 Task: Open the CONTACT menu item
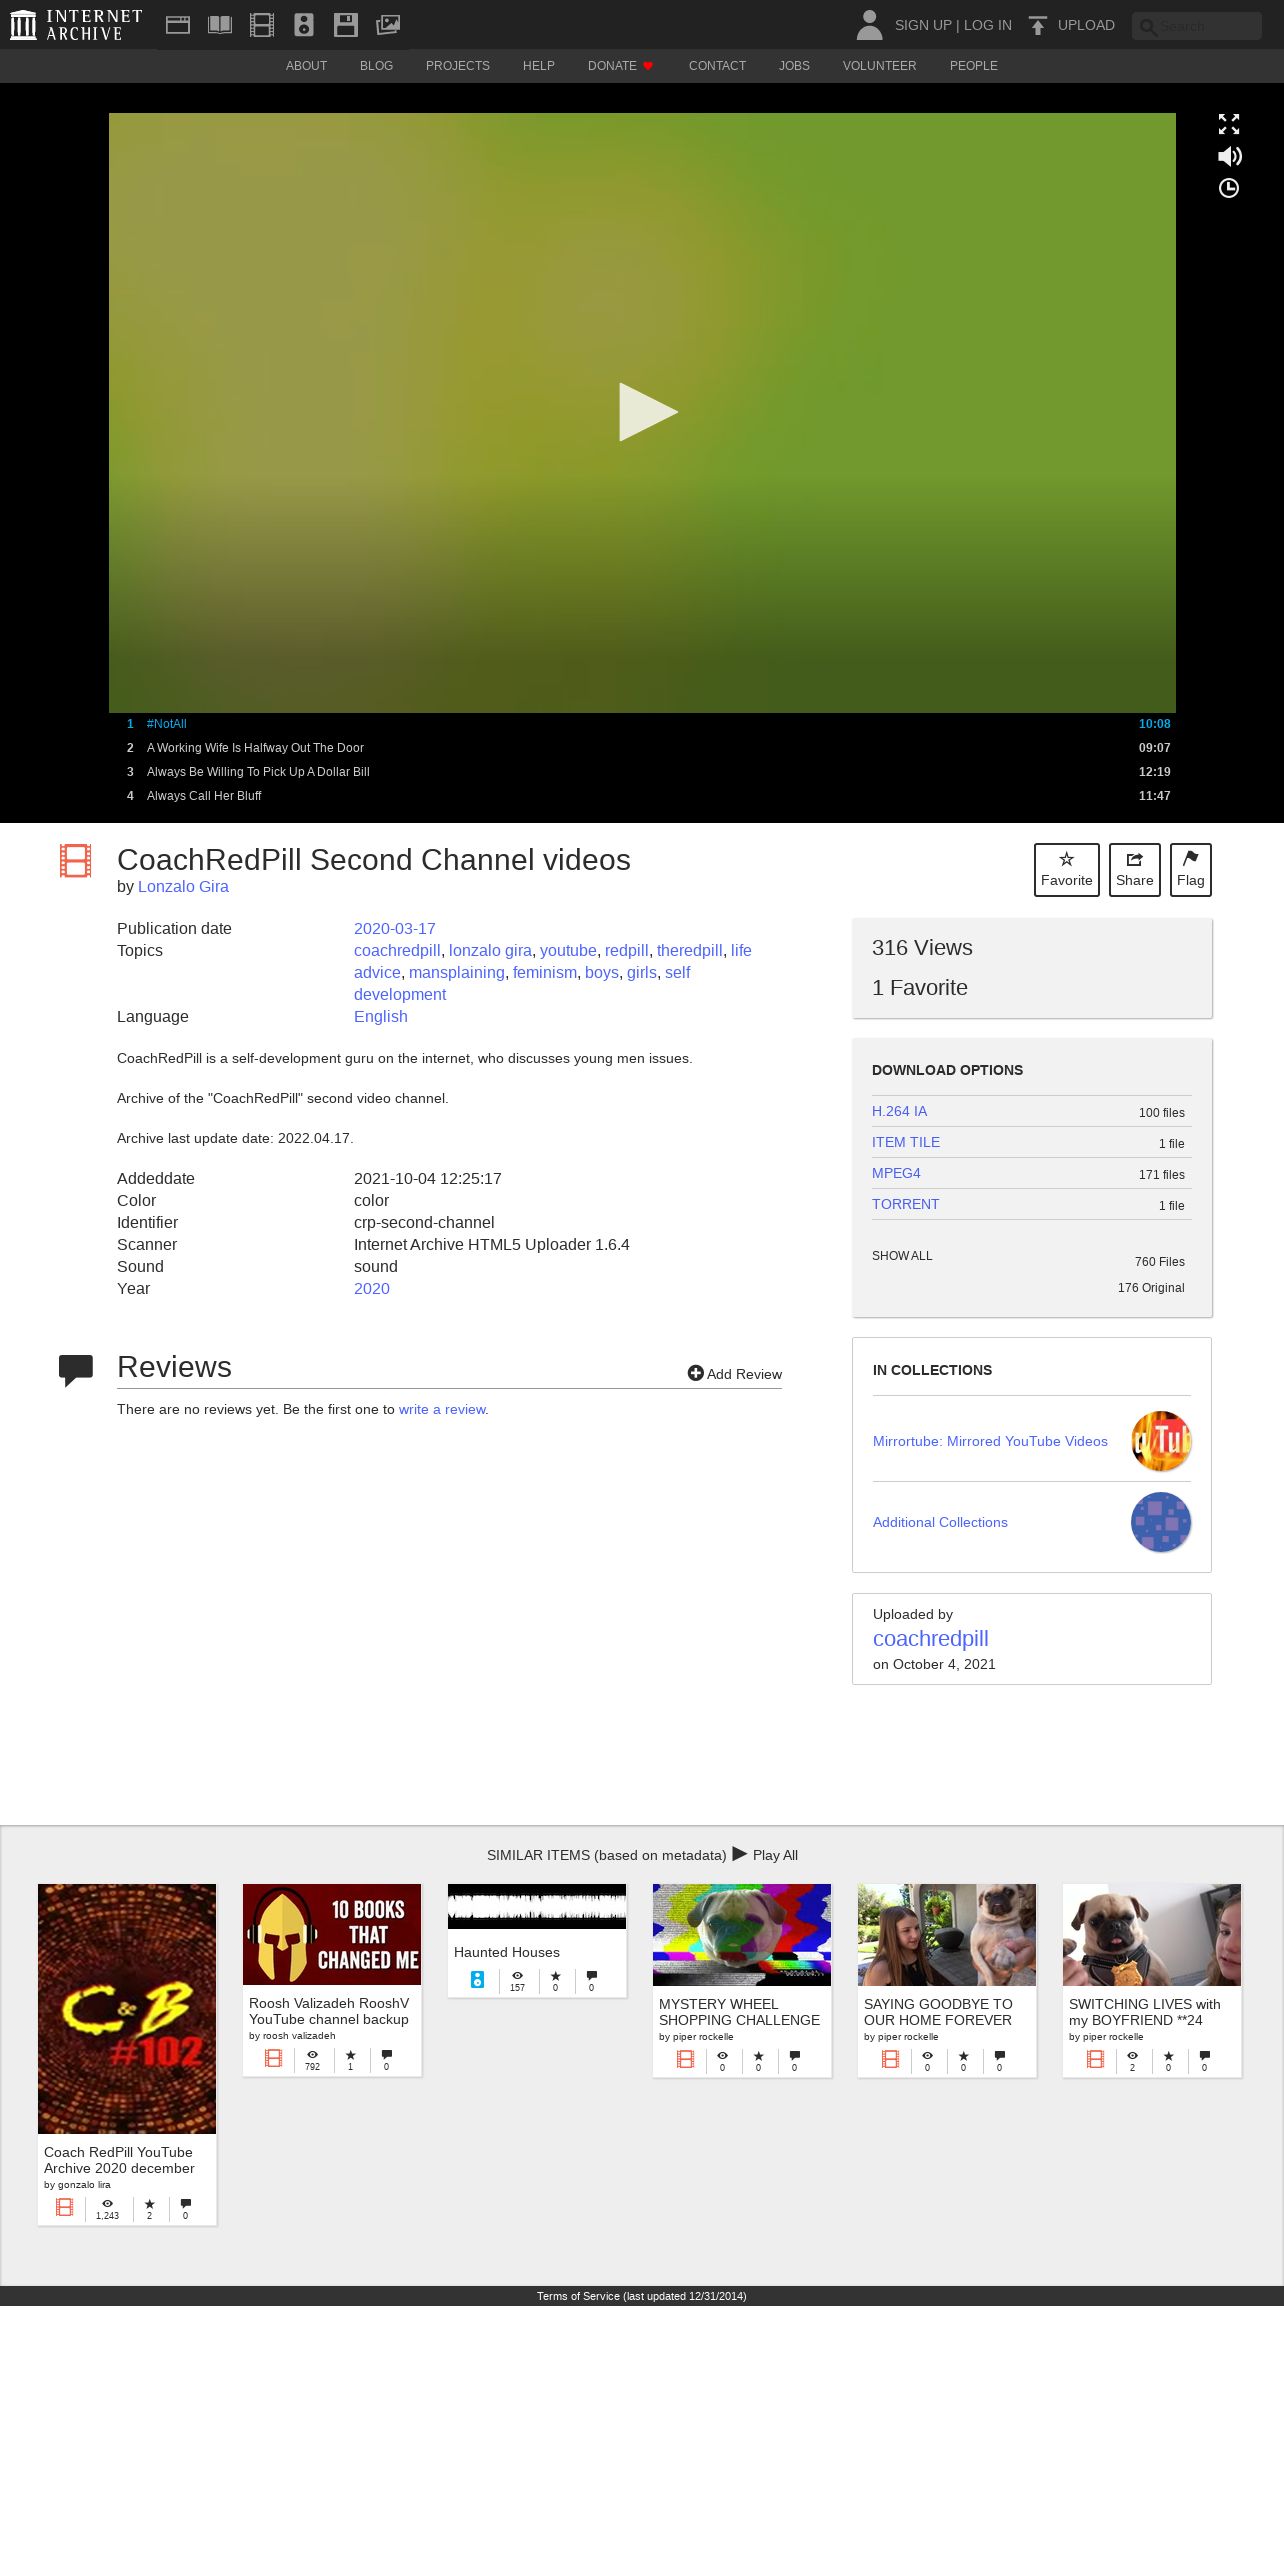(x=717, y=66)
